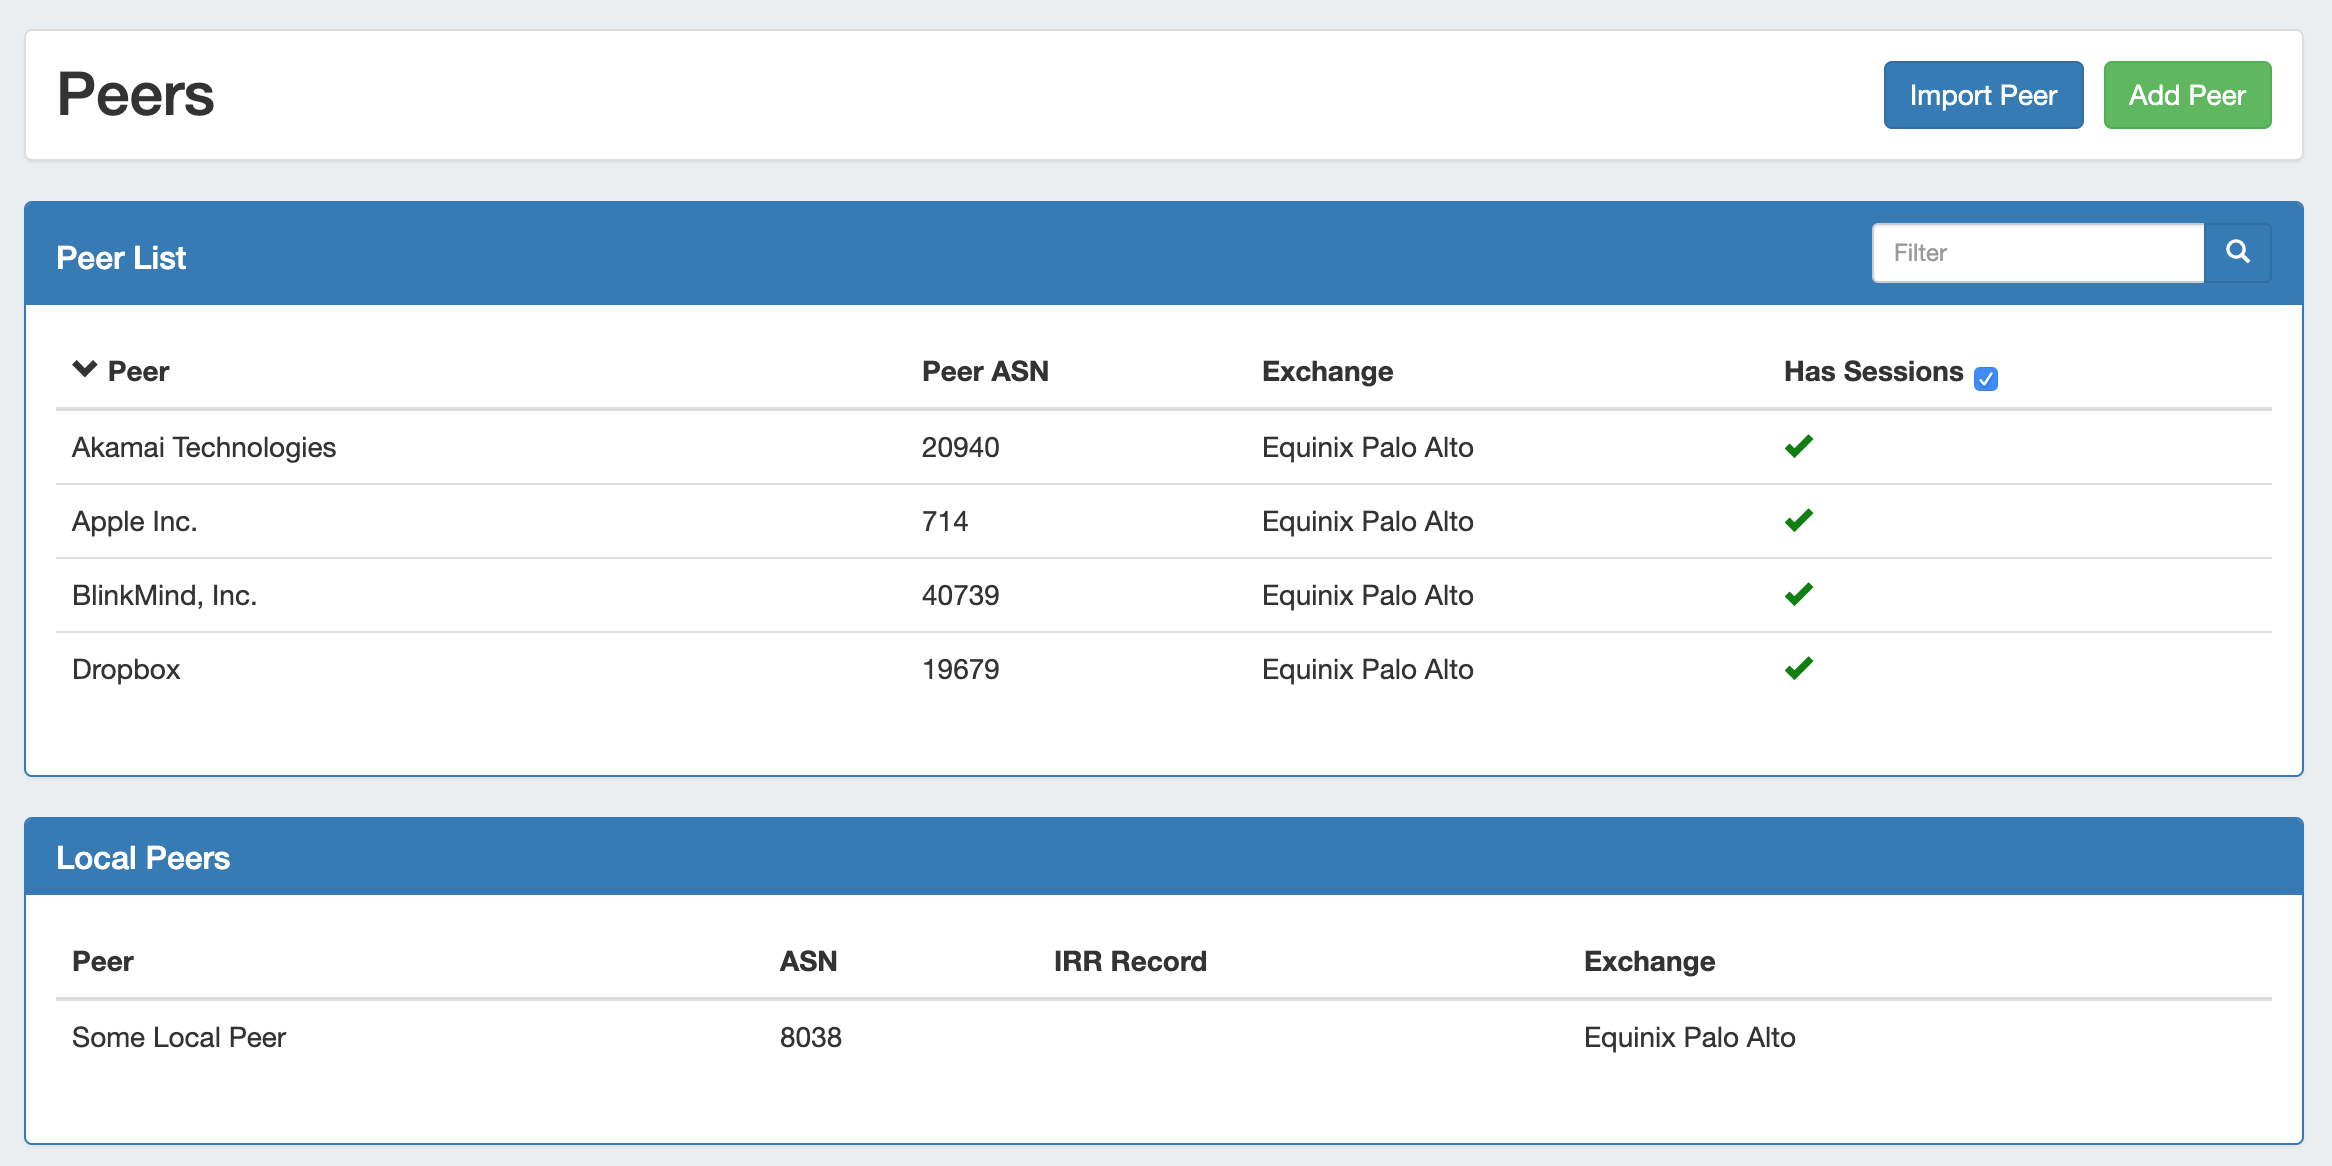Click Akamai Technologies green session checkmark

tap(1798, 446)
